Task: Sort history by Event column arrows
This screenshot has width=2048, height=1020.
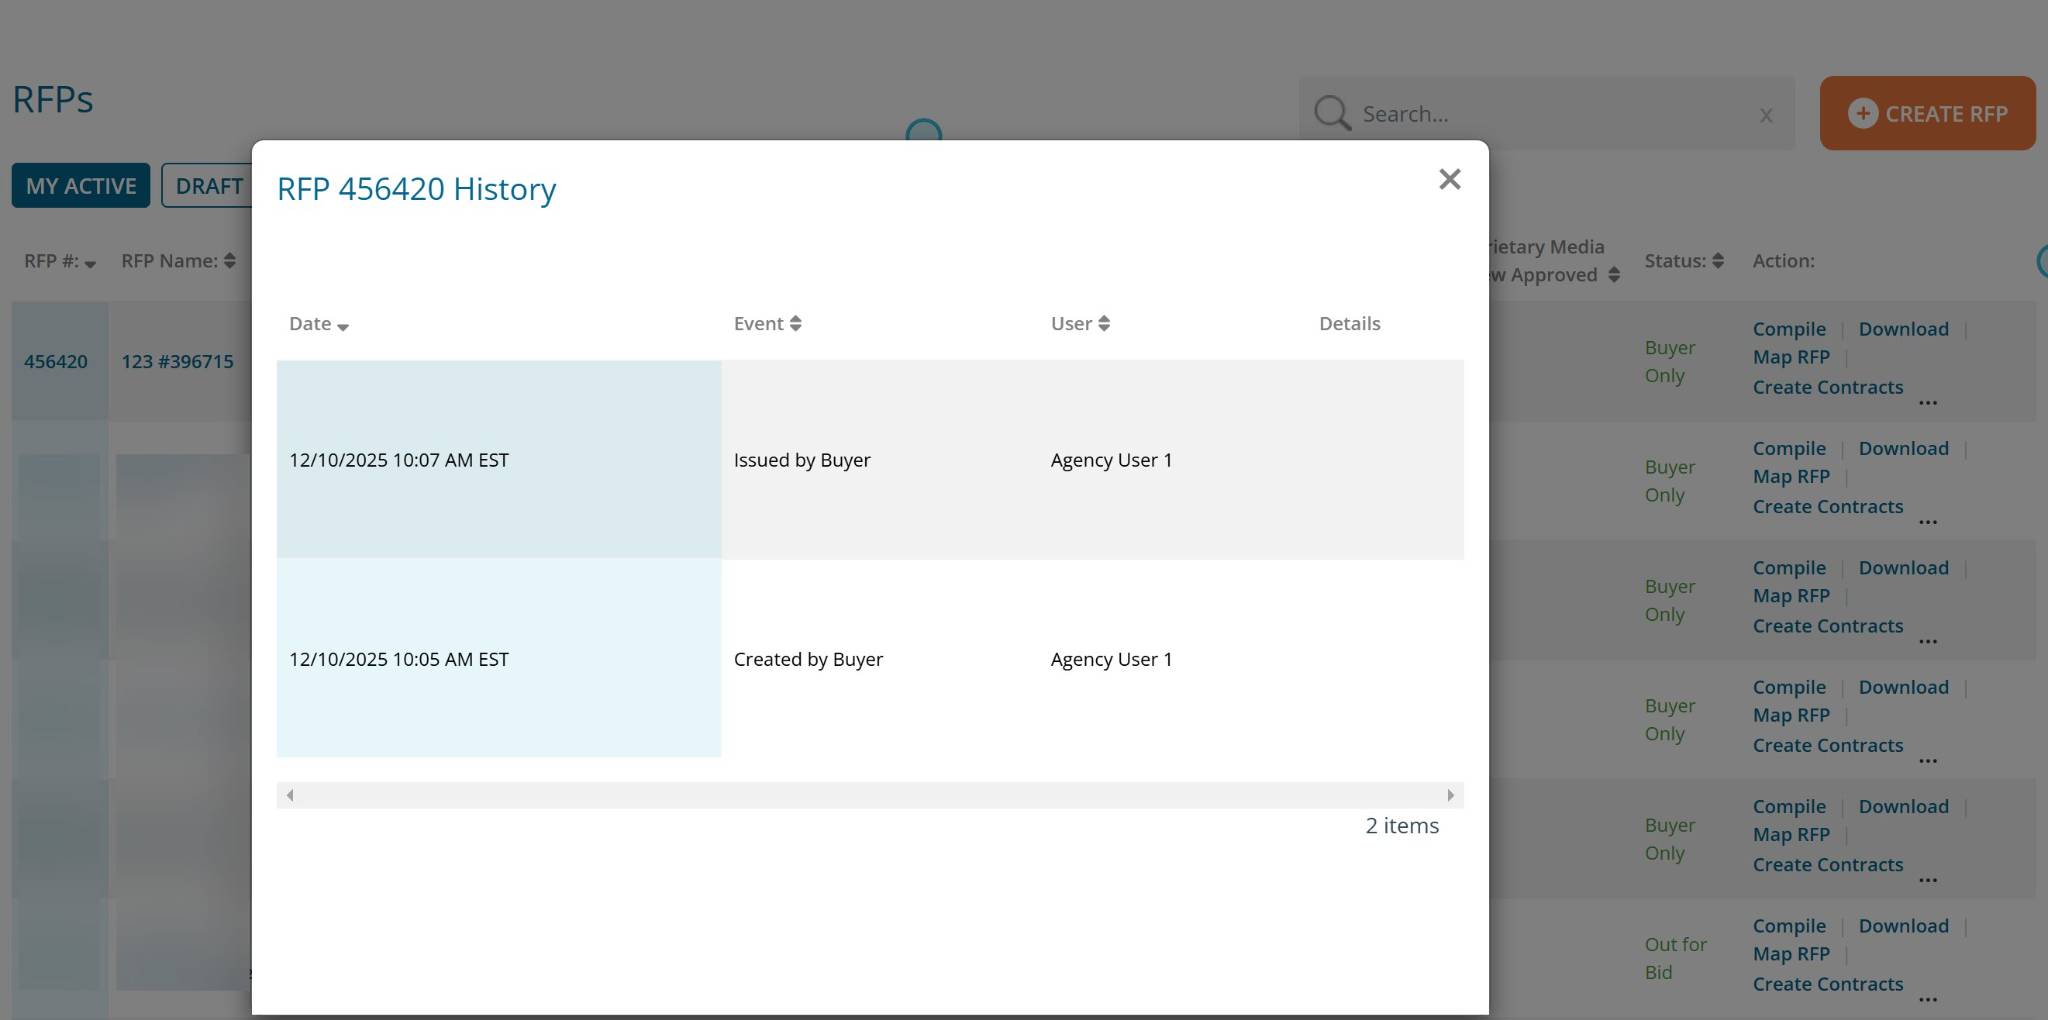Action: point(795,323)
